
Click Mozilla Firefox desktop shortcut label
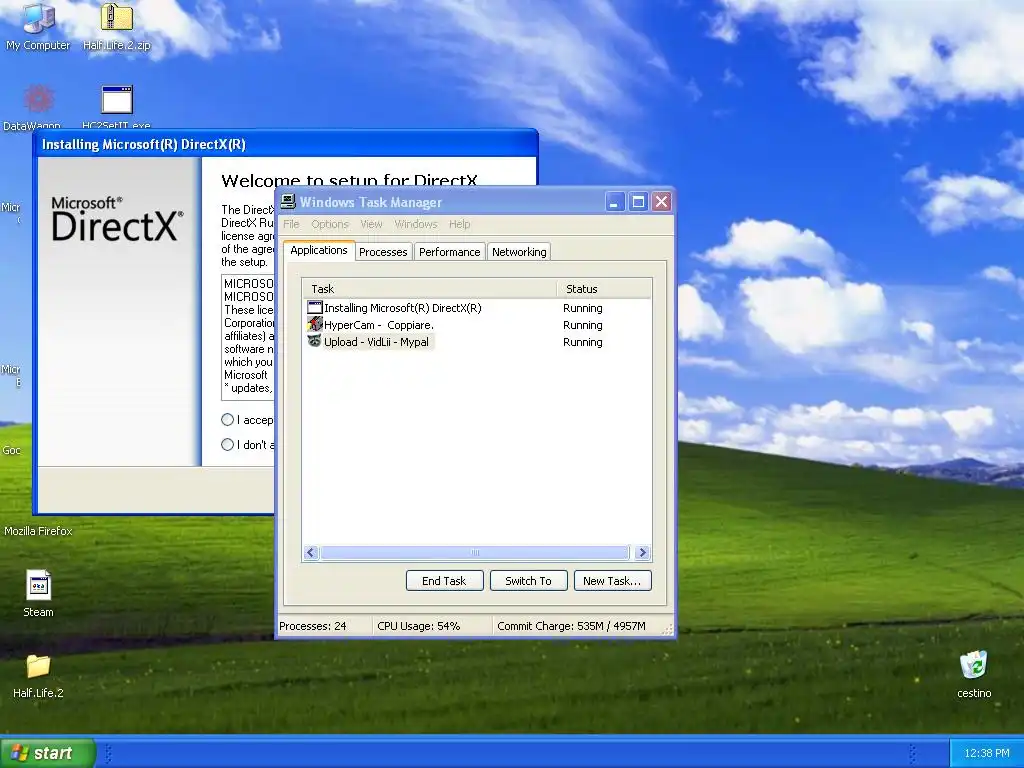pyautogui.click(x=38, y=531)
